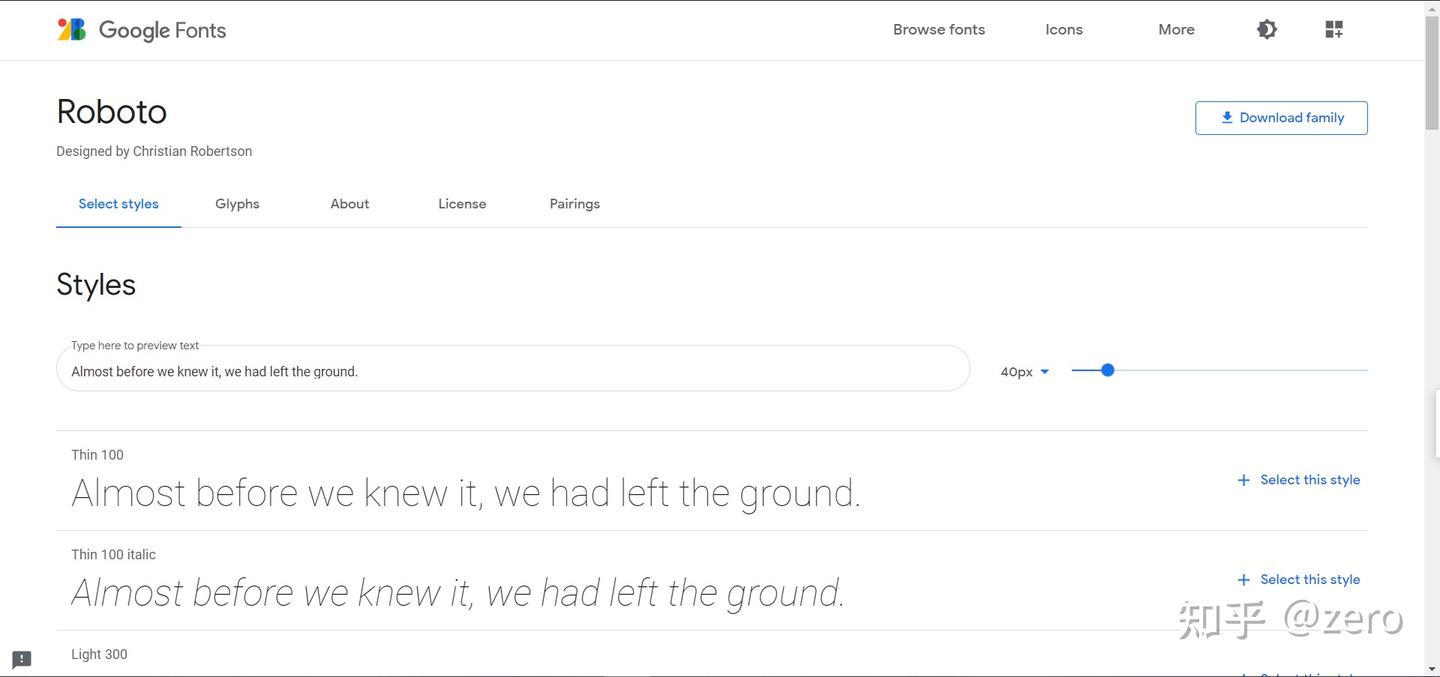Image resolution: width=1440 pixels, height=677 pixels.
Task: Open Browse fonts page
Action: [939, 30]
